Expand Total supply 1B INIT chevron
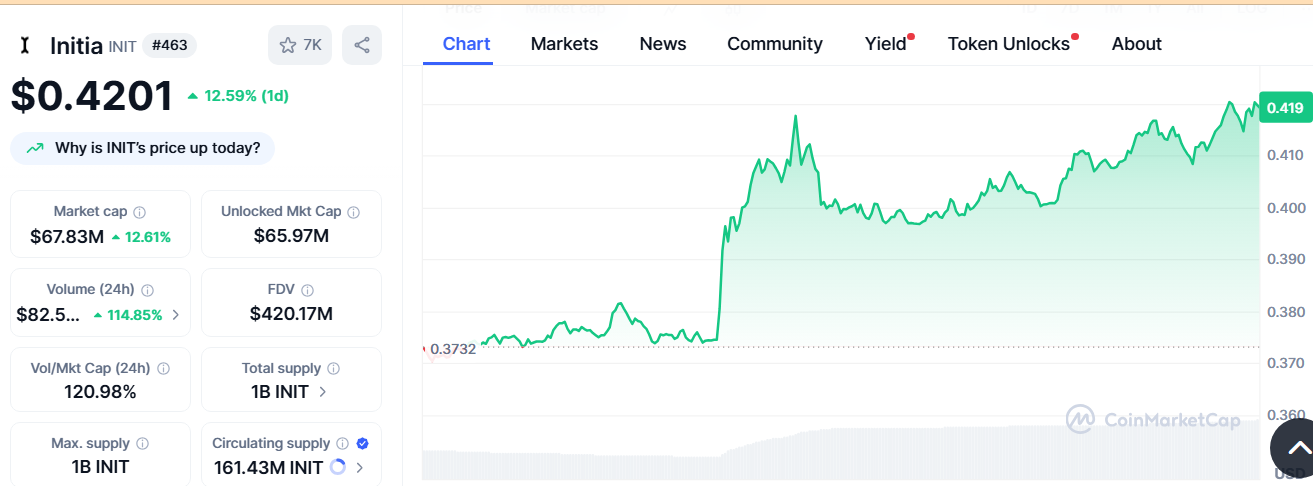Image resolution: width=1313 pixels, height=486 pixels. (x=322, y=392)
